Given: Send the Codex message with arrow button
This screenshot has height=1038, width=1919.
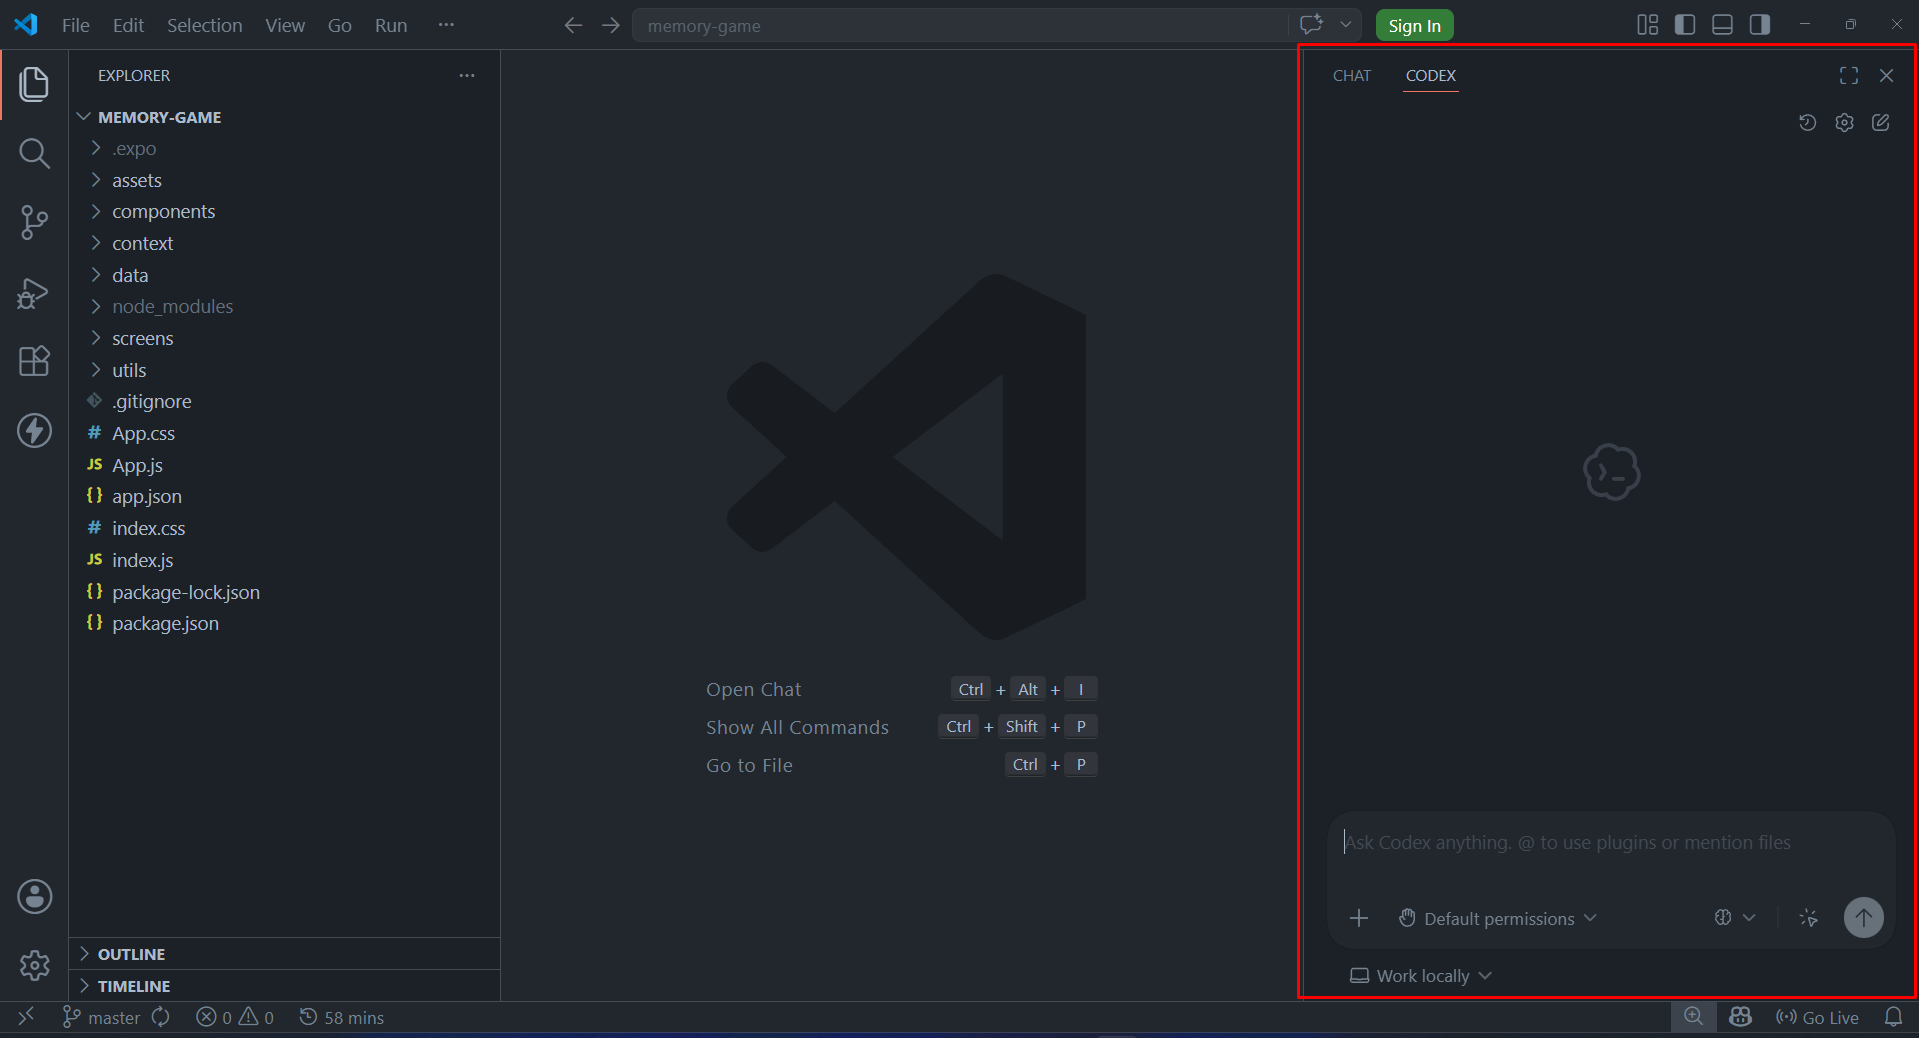Looking at the screenshot, I should pos(1863,918).
